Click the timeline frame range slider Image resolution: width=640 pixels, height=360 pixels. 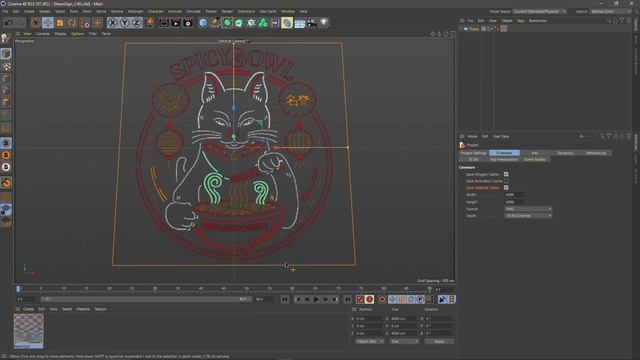146,300
